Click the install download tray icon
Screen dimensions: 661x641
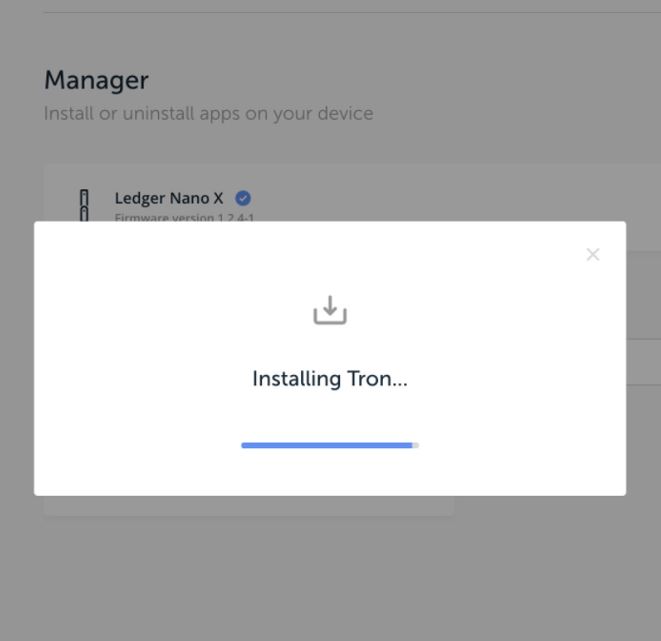coord(330,310)
